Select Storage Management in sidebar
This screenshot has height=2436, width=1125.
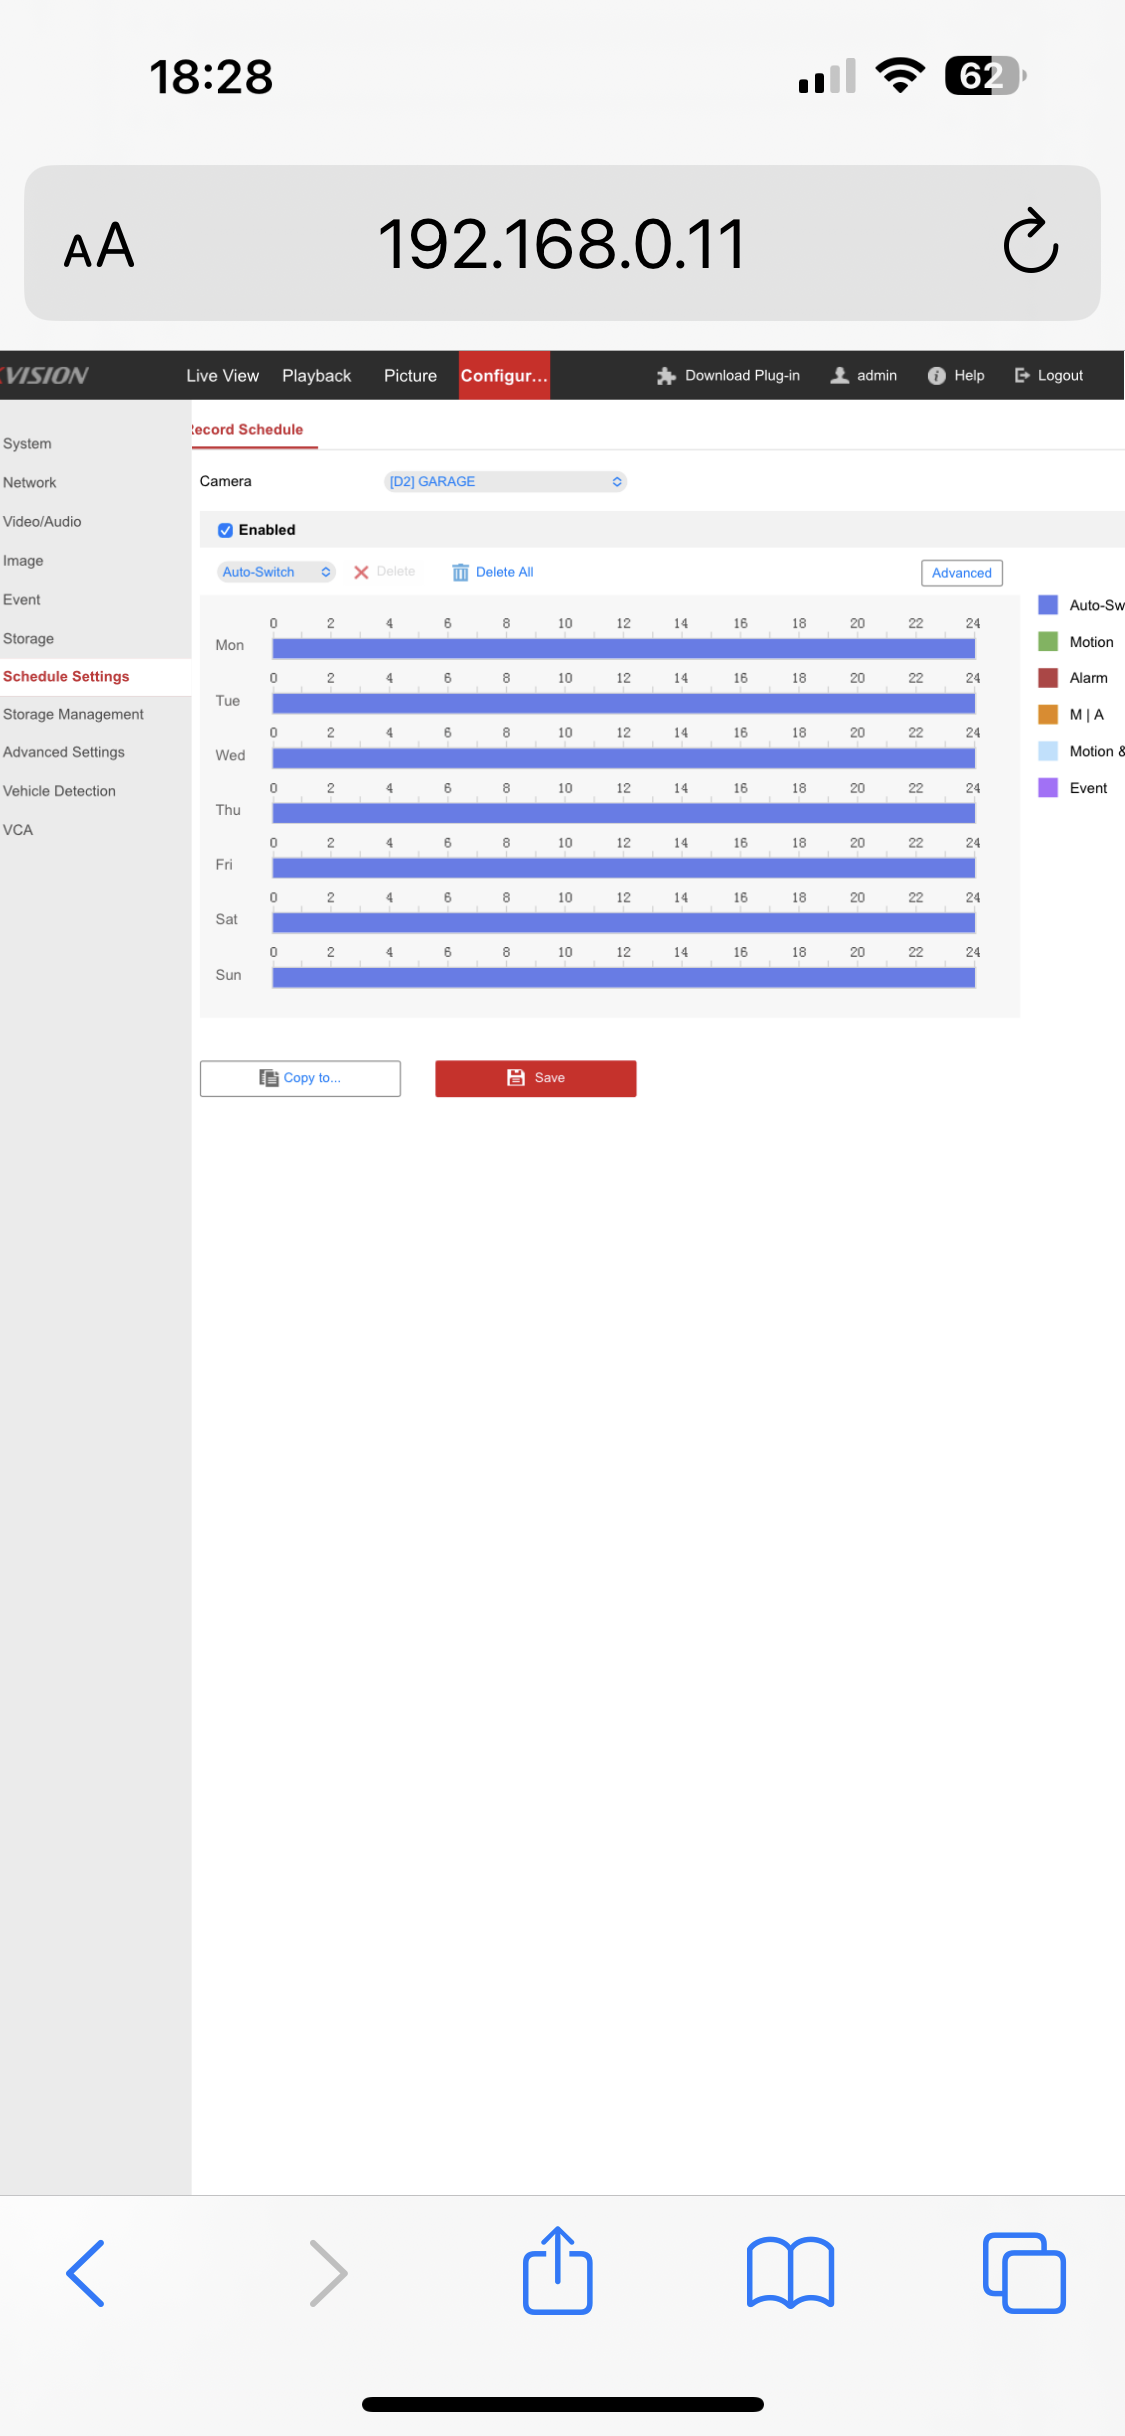(x=73, y=714)
